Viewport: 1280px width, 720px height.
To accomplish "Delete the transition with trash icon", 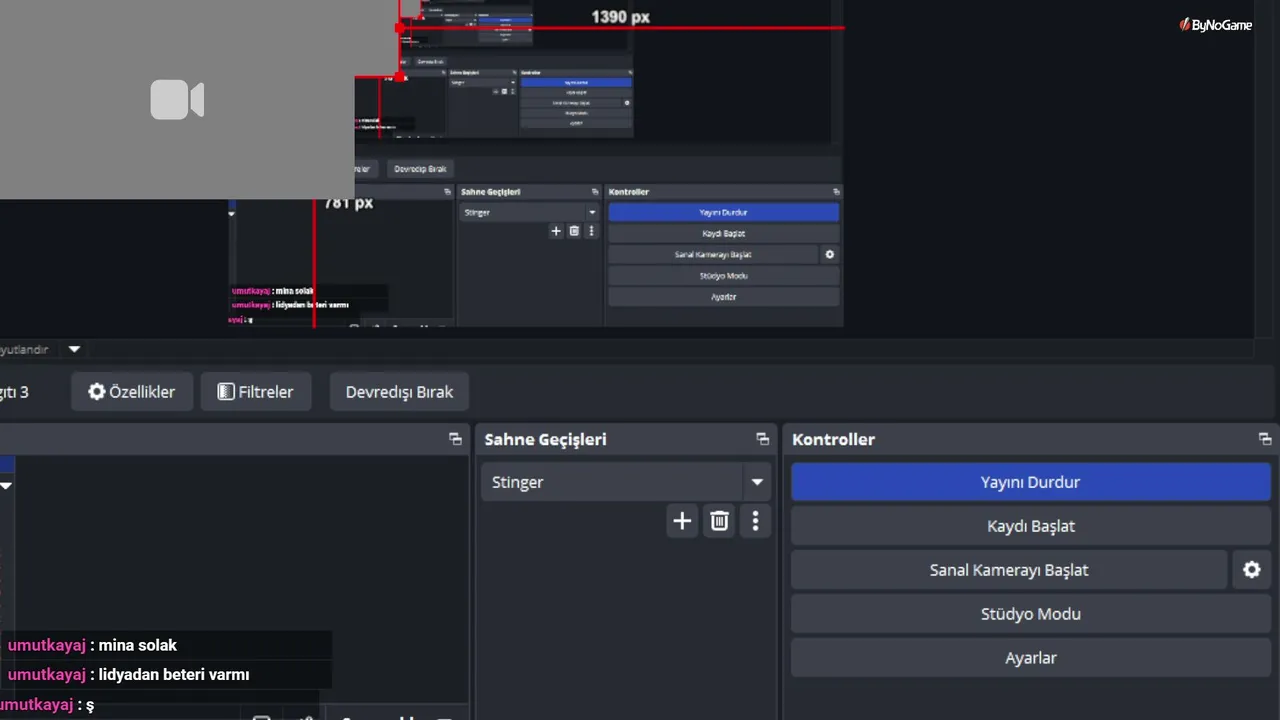I will point(719,521).
